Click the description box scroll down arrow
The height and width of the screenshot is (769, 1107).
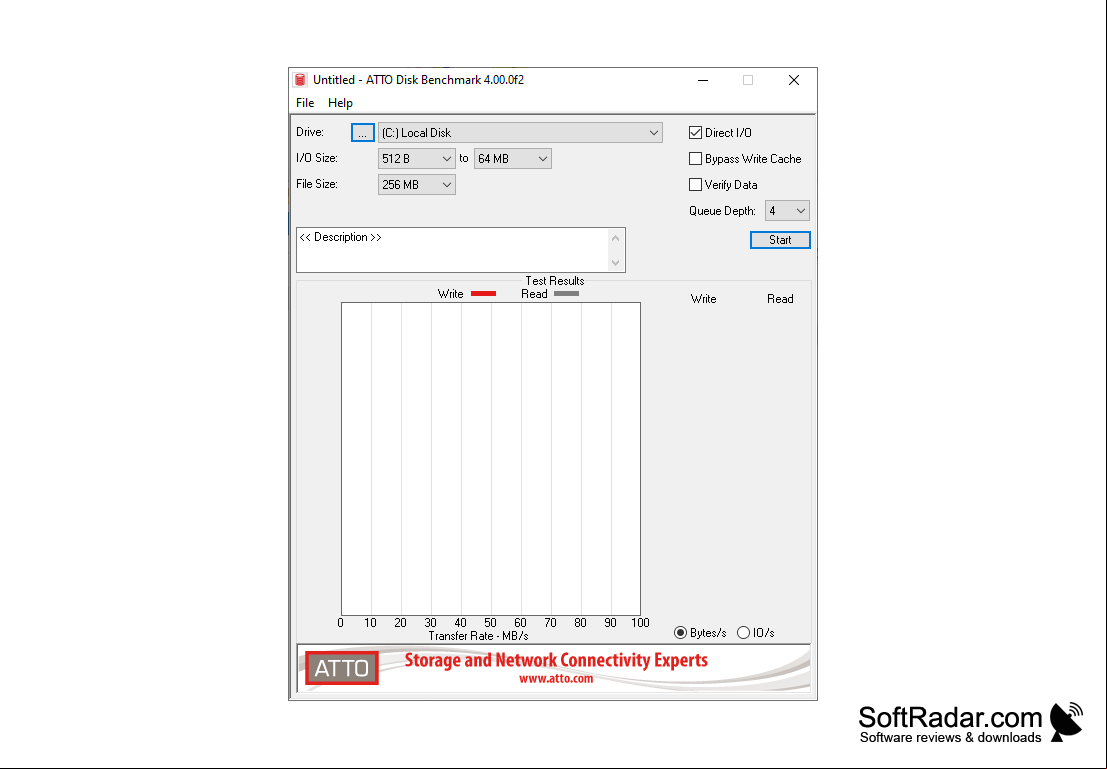[616, 263]
